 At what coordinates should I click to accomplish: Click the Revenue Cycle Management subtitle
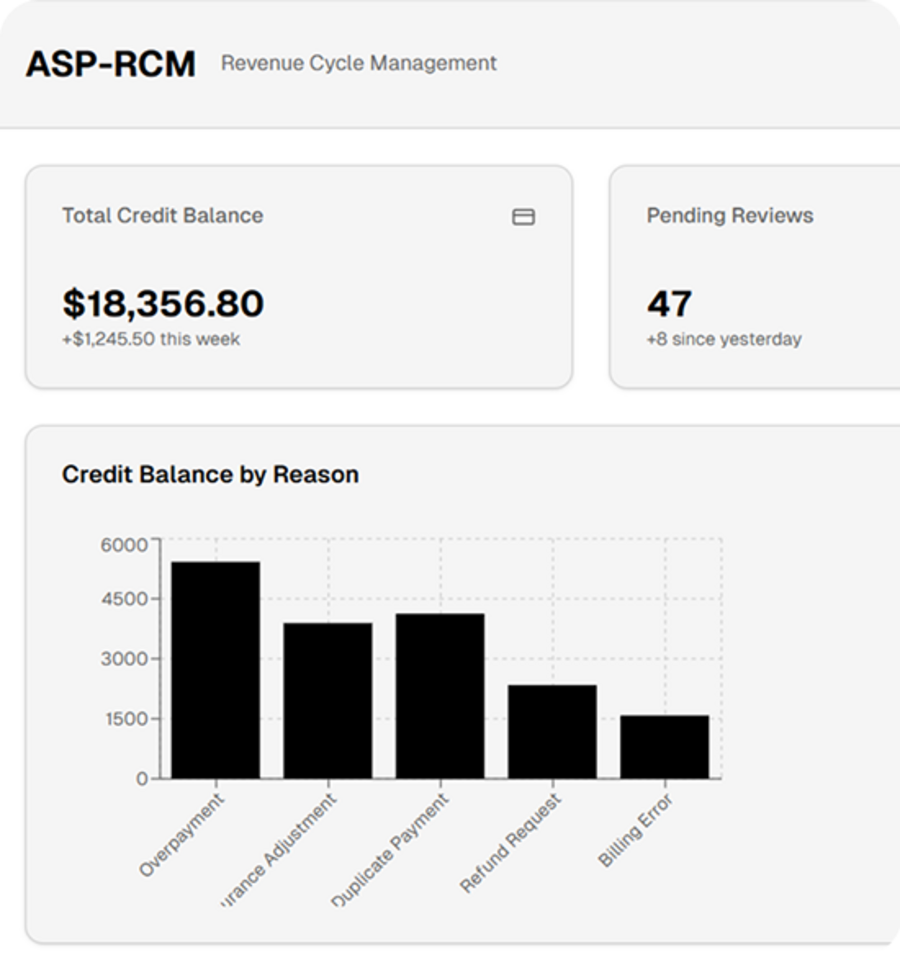point(358,64)
